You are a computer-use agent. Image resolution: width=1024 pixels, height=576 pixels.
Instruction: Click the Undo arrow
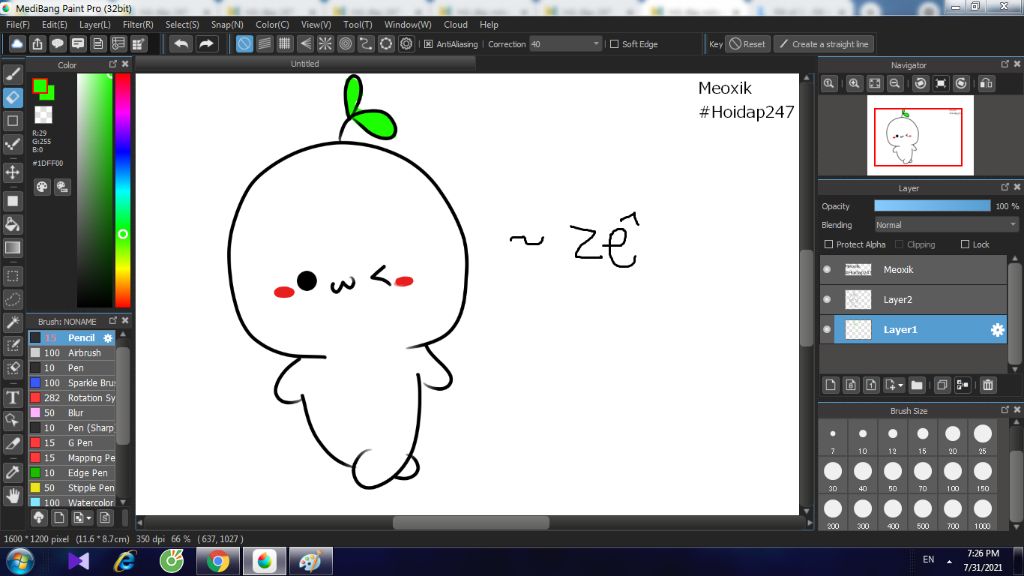181,44
